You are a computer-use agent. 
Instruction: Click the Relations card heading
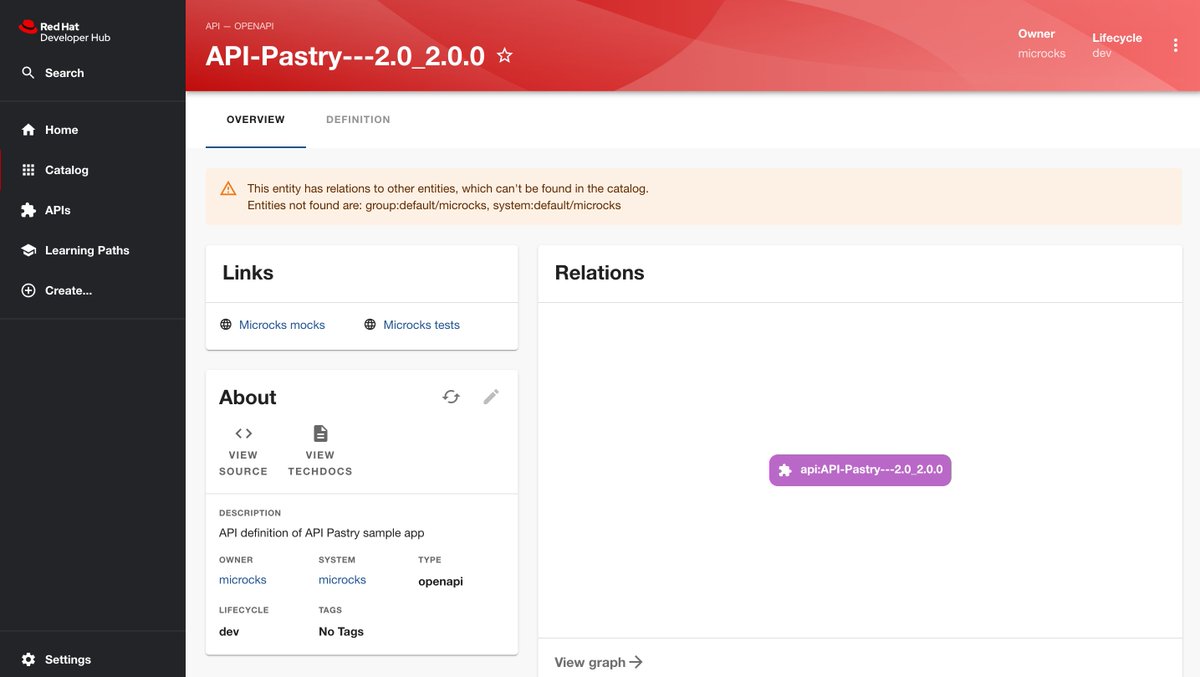coord(599,273)
